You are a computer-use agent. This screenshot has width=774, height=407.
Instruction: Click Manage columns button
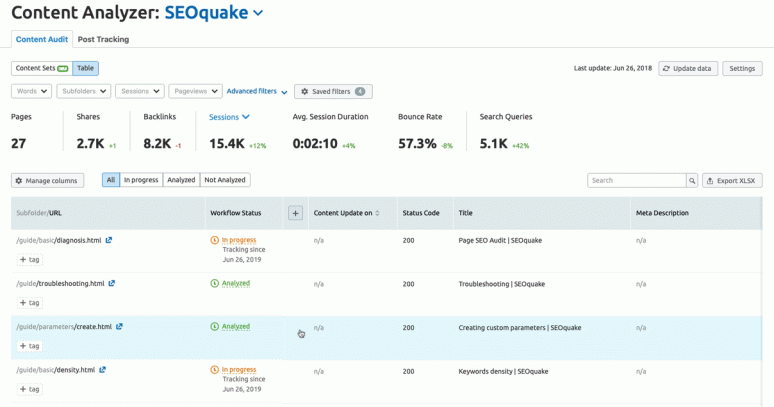[x=47, y=181]
